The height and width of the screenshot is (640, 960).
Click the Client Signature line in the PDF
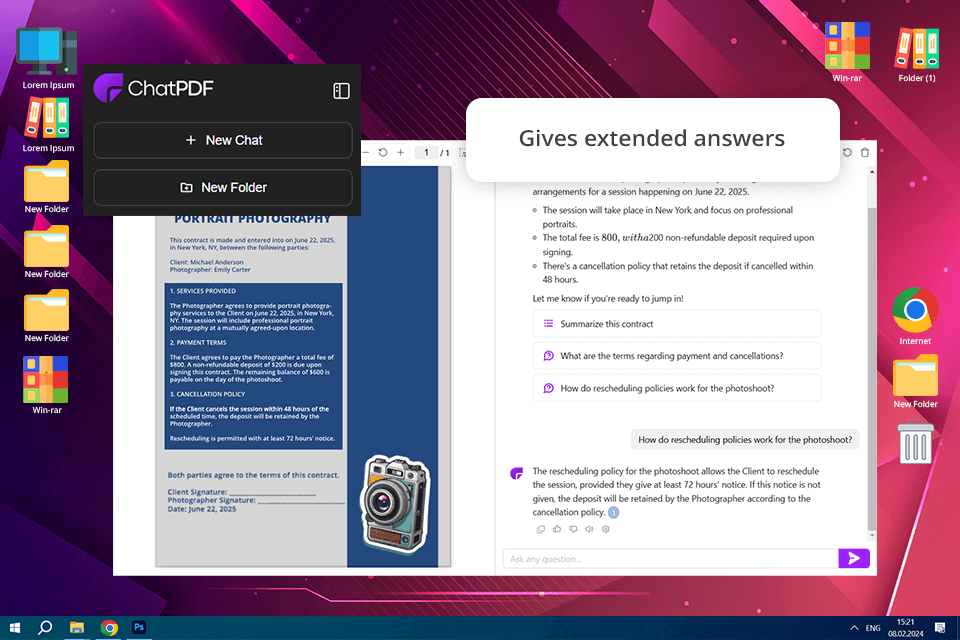pyautogui.click(x=242, y=492)
